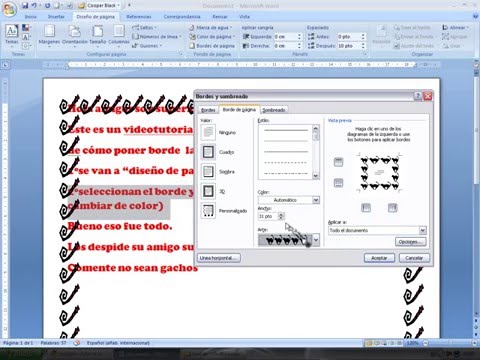
Task: Open the Arte border art dropdown
Action: (316, 240)
